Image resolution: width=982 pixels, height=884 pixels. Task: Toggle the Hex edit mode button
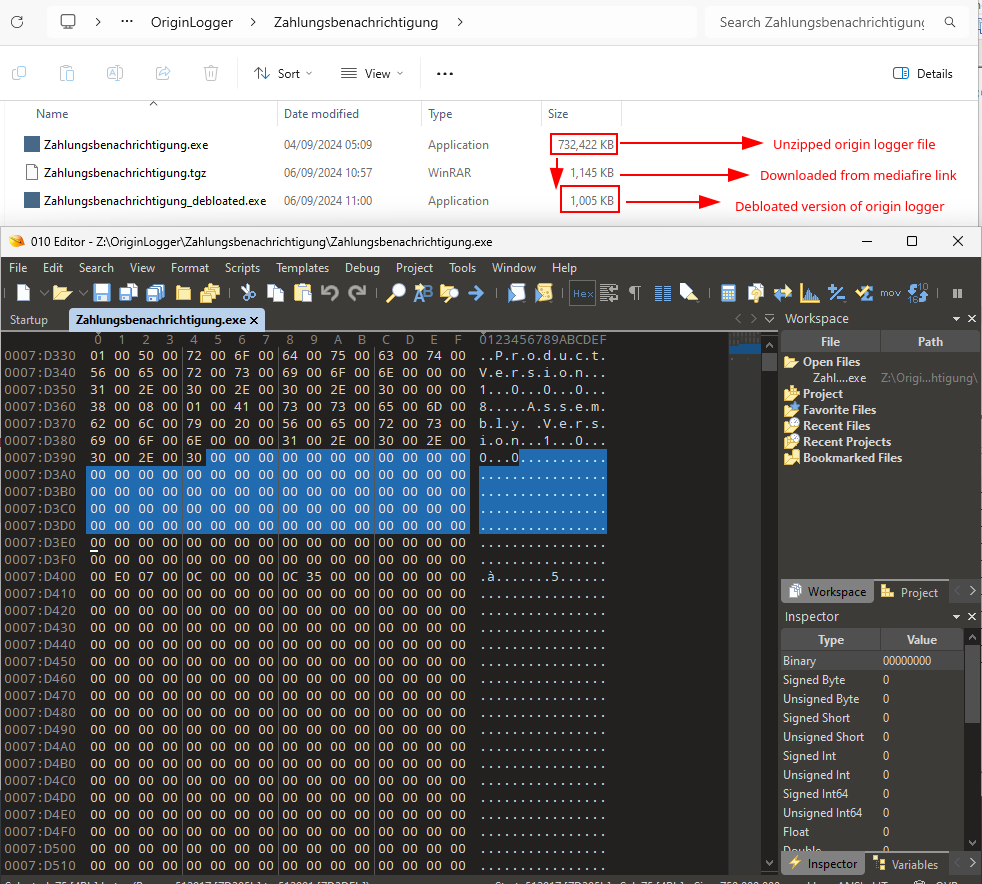[582, 293]
